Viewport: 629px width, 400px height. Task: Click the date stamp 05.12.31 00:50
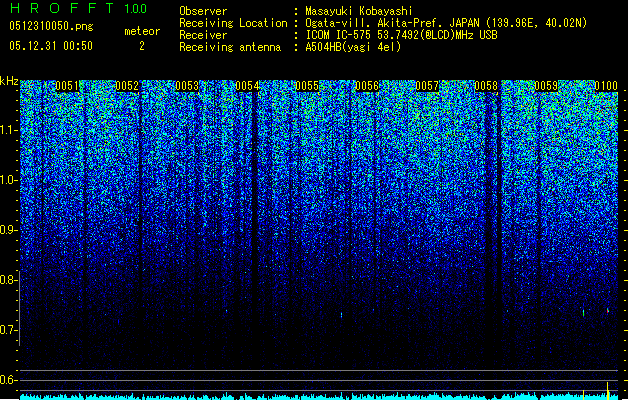[x=51, y=46]
